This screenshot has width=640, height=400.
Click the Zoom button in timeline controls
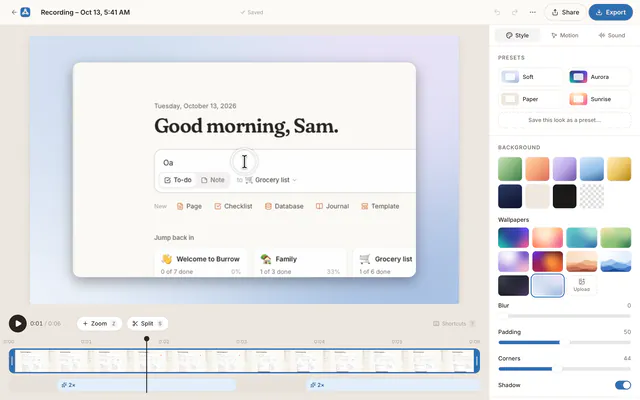pyautogui.click(x=99, y=324)
